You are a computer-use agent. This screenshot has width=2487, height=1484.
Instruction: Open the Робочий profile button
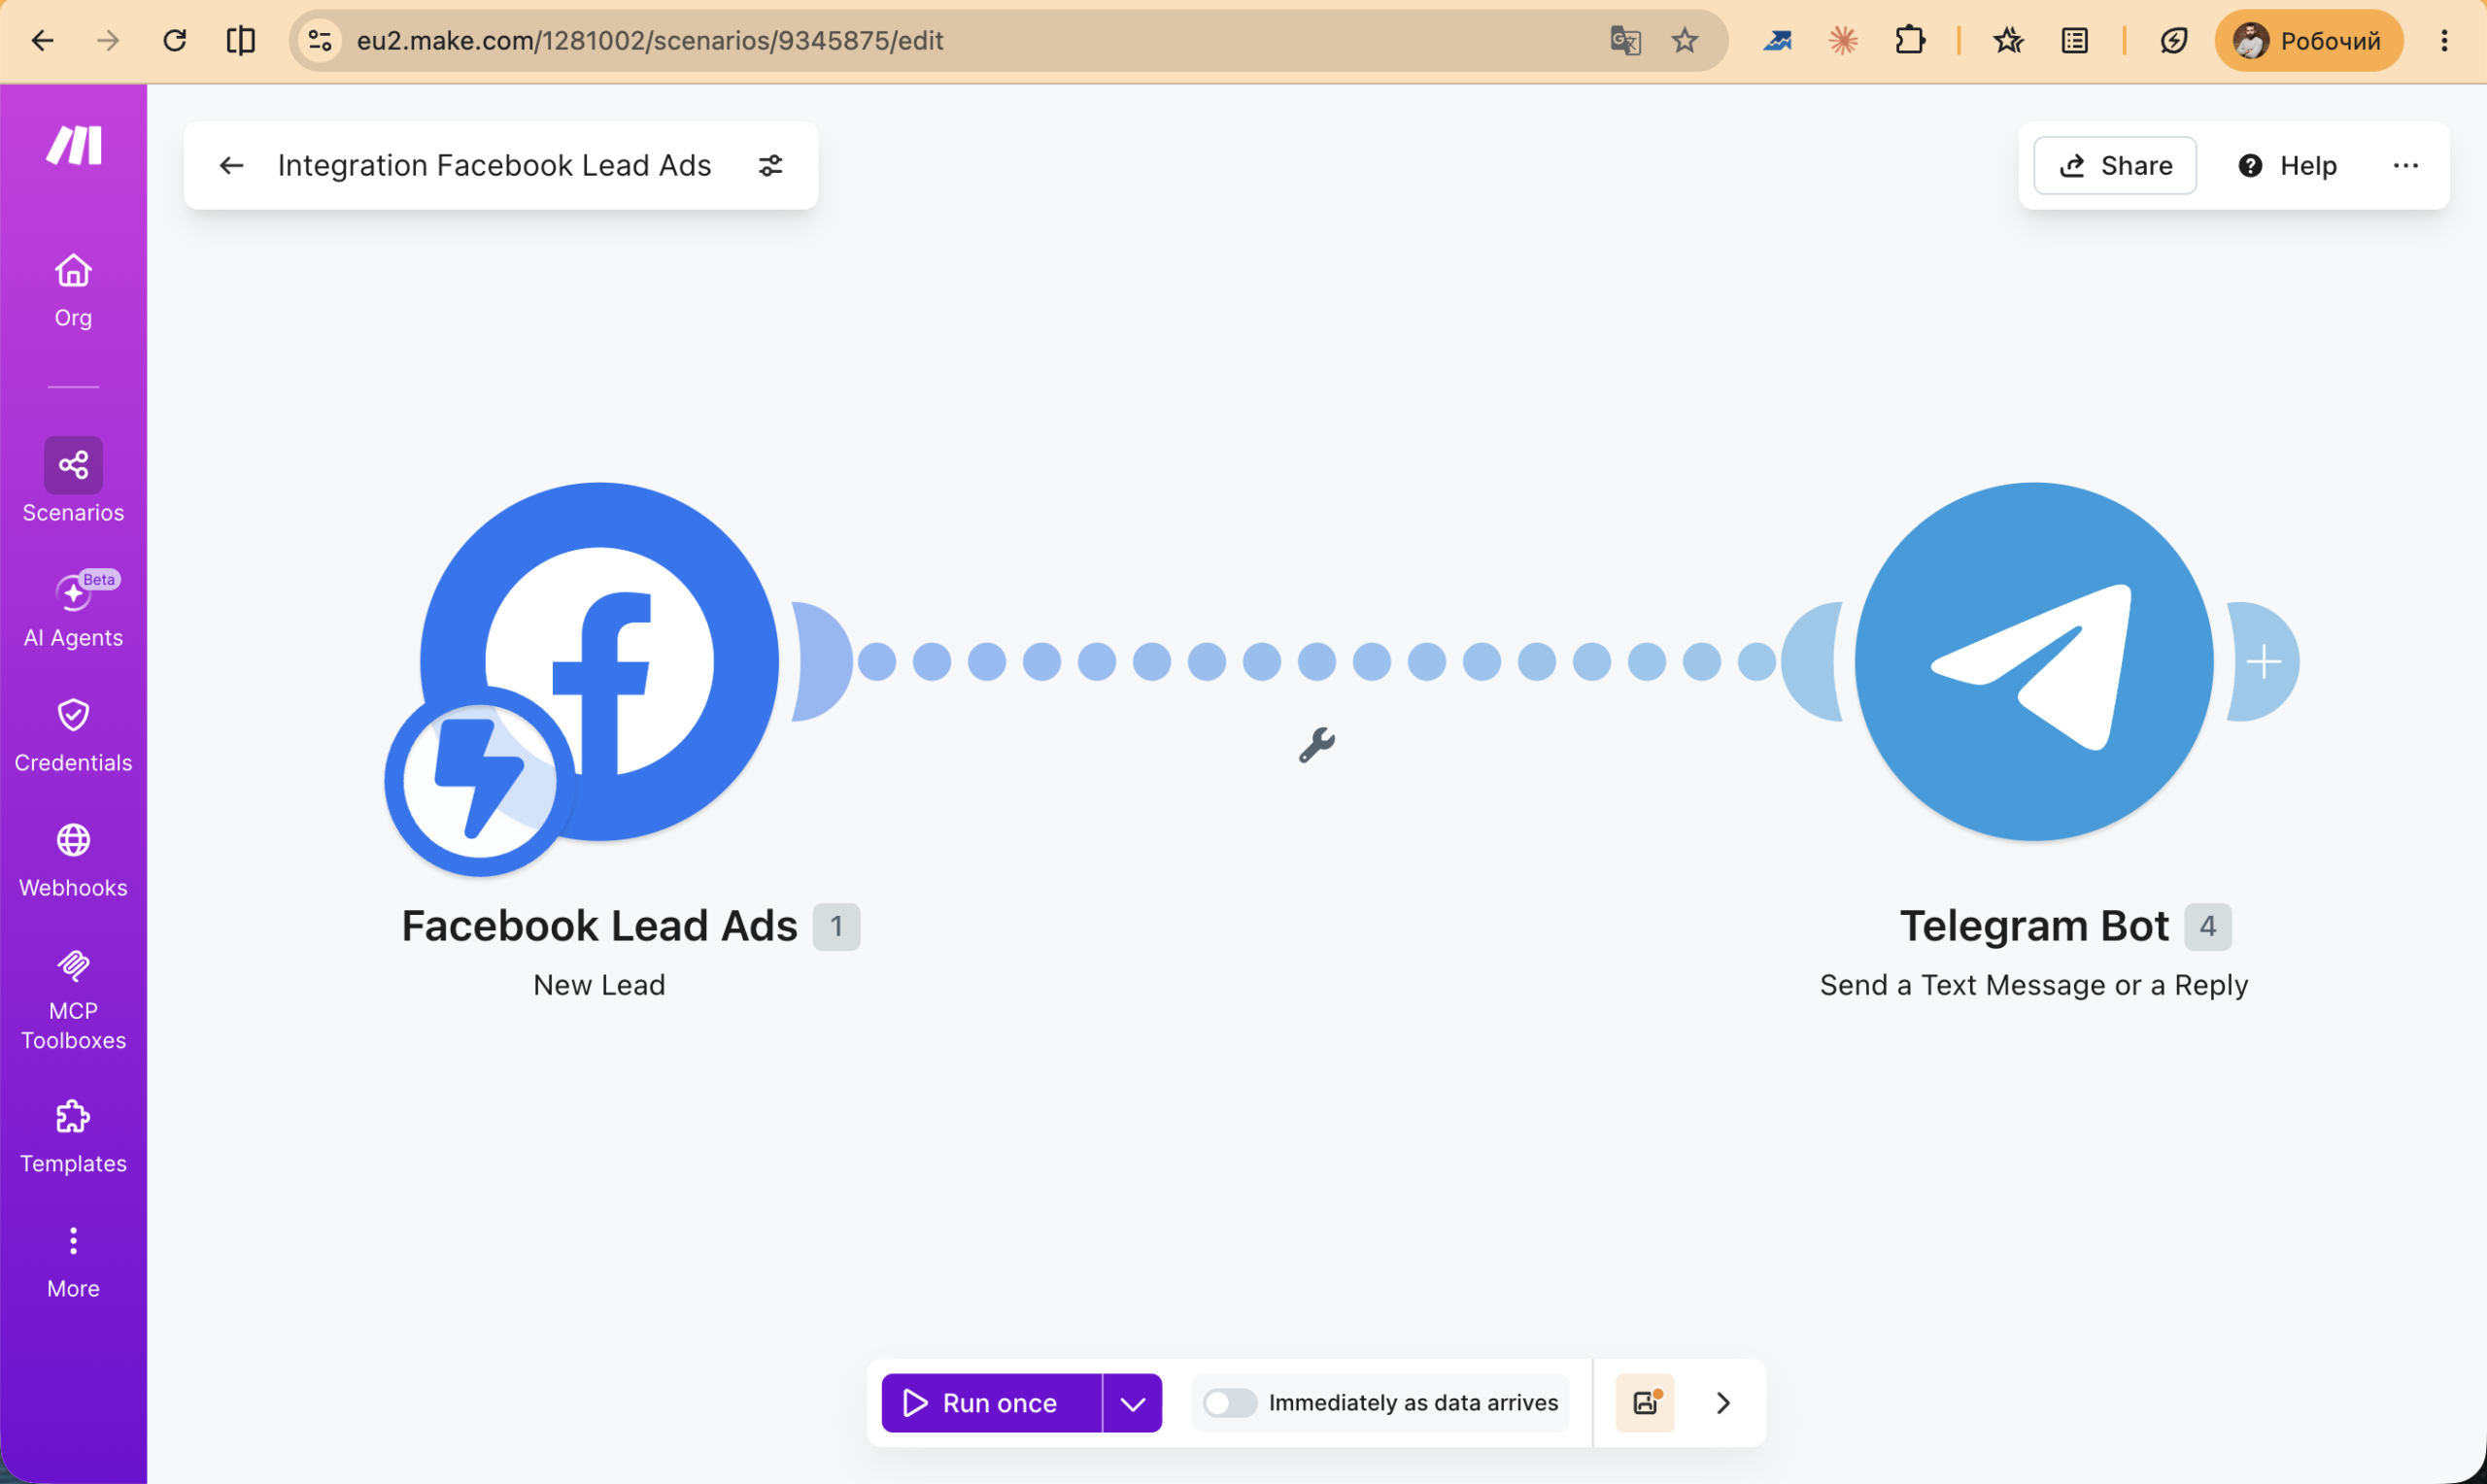[2308, 41]
